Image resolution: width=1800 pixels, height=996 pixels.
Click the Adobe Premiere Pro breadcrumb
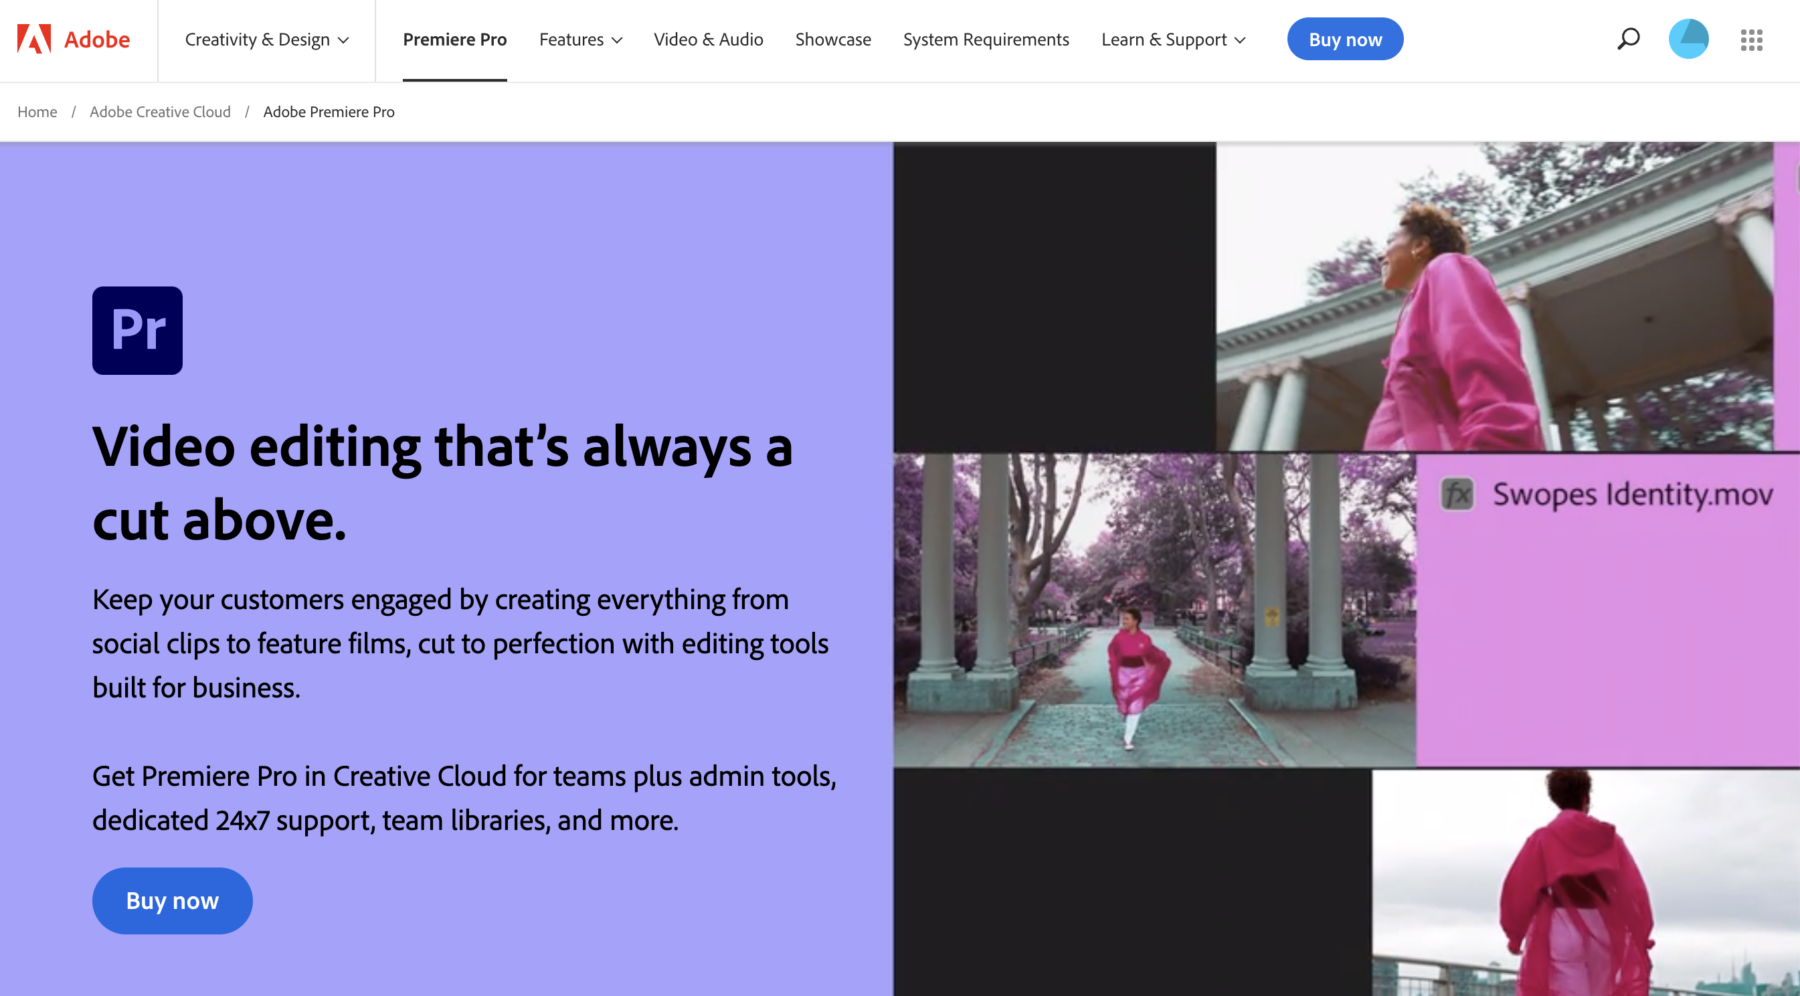tap(329, 112)
